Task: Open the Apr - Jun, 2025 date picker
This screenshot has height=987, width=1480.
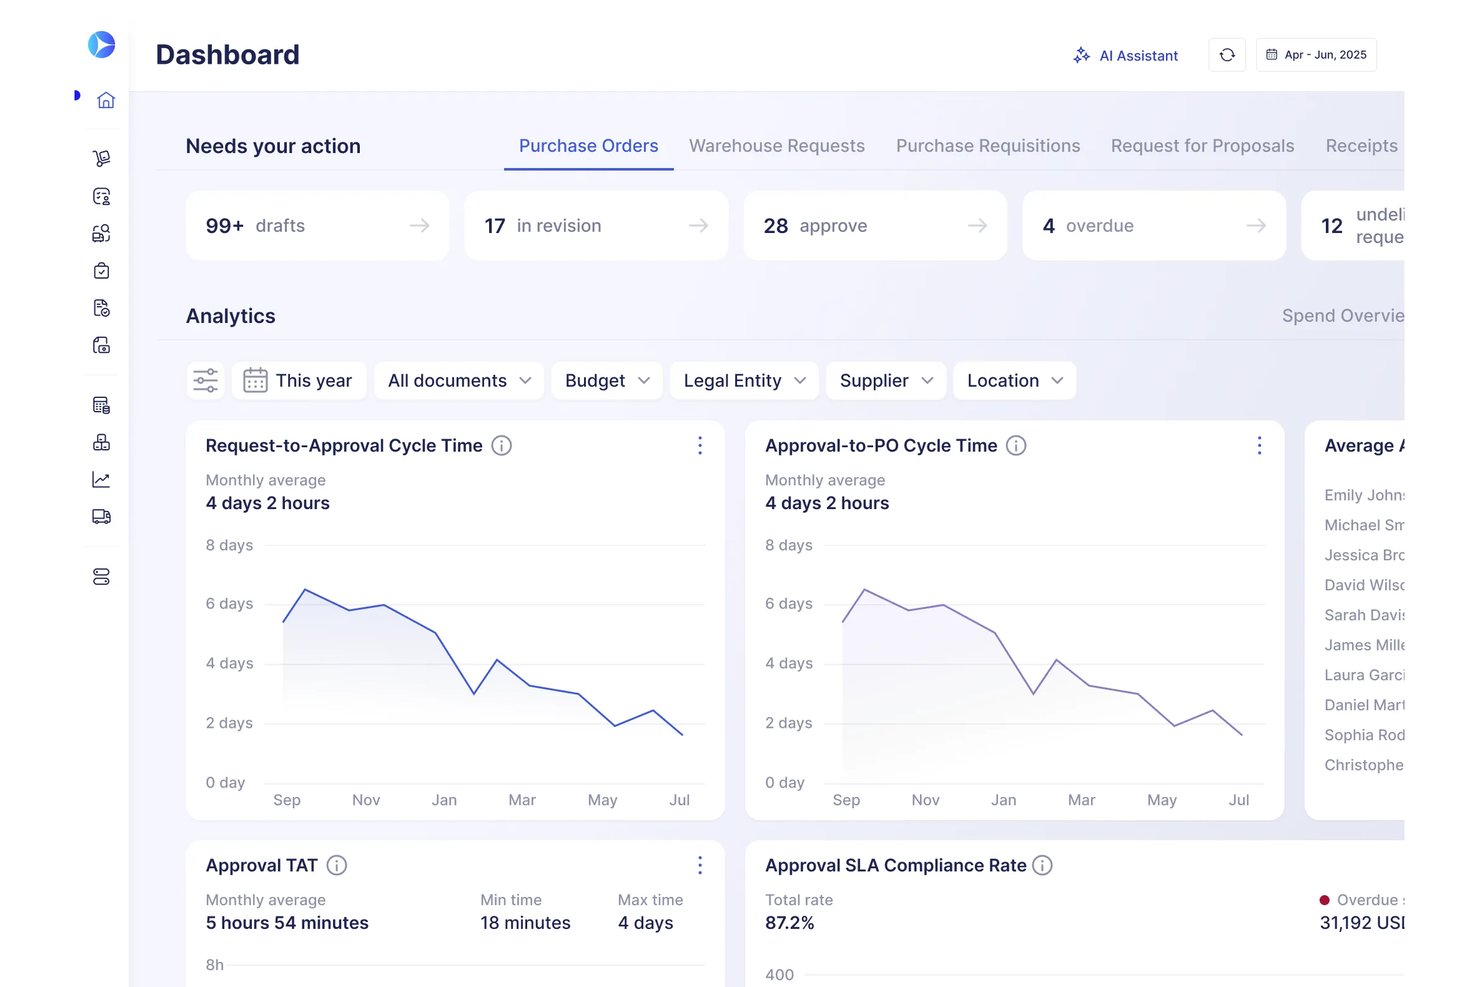Action: click(x=1316, y=55)
